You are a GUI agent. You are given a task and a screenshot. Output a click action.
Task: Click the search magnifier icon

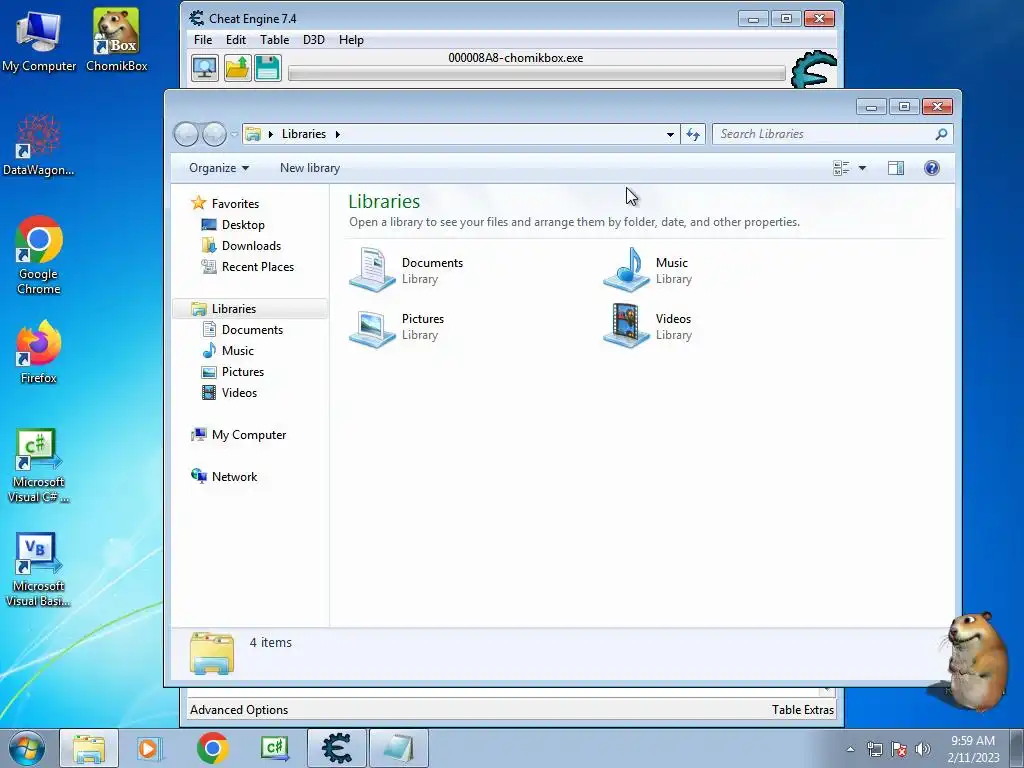pos(941,134)
